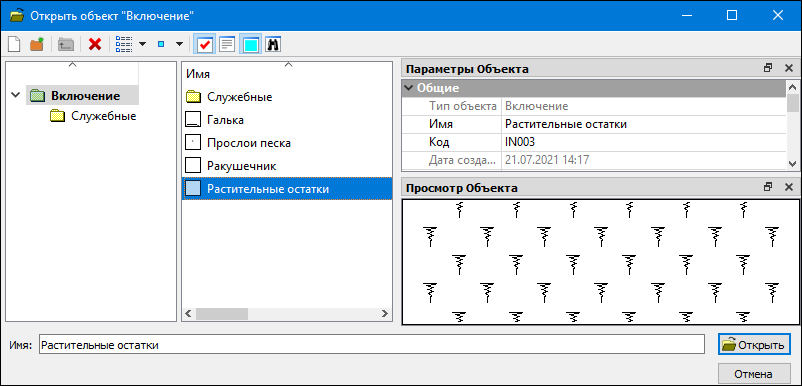The image size is (802, 386).
Task: Click list's horizontal scrollbar right arrow
Action: 386,313
